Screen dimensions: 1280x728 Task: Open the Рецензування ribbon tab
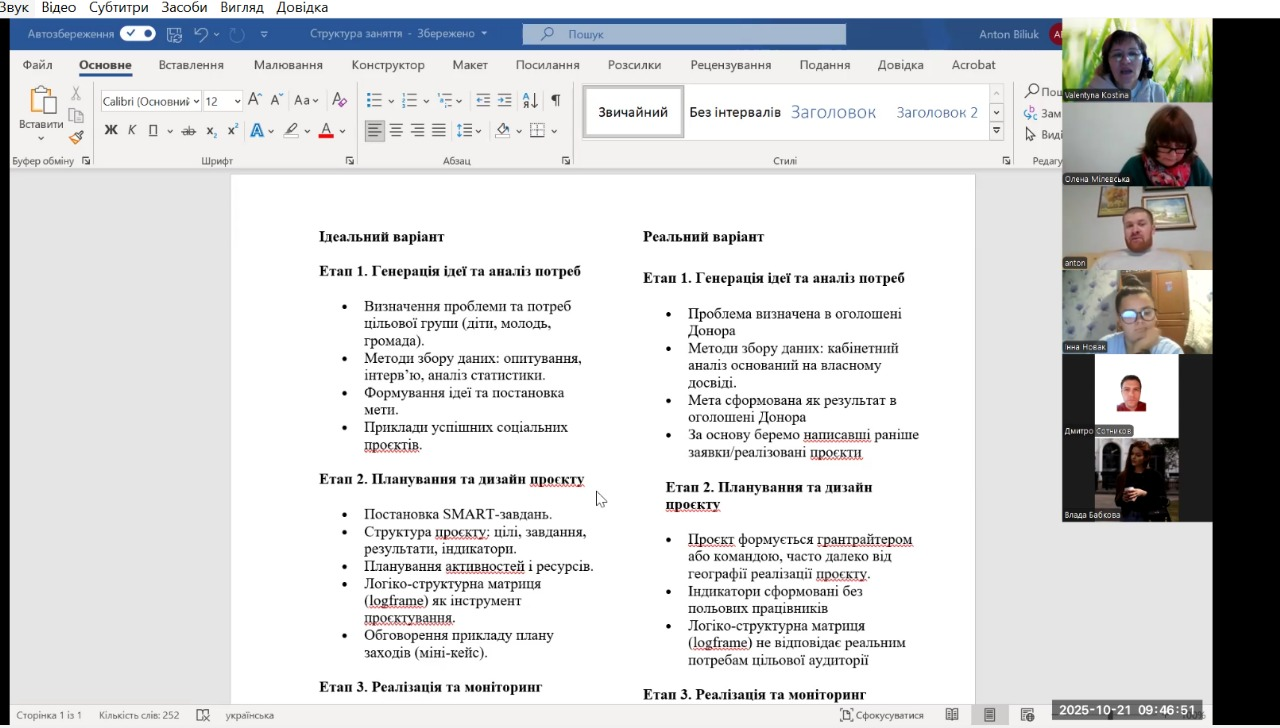point(730,65)
